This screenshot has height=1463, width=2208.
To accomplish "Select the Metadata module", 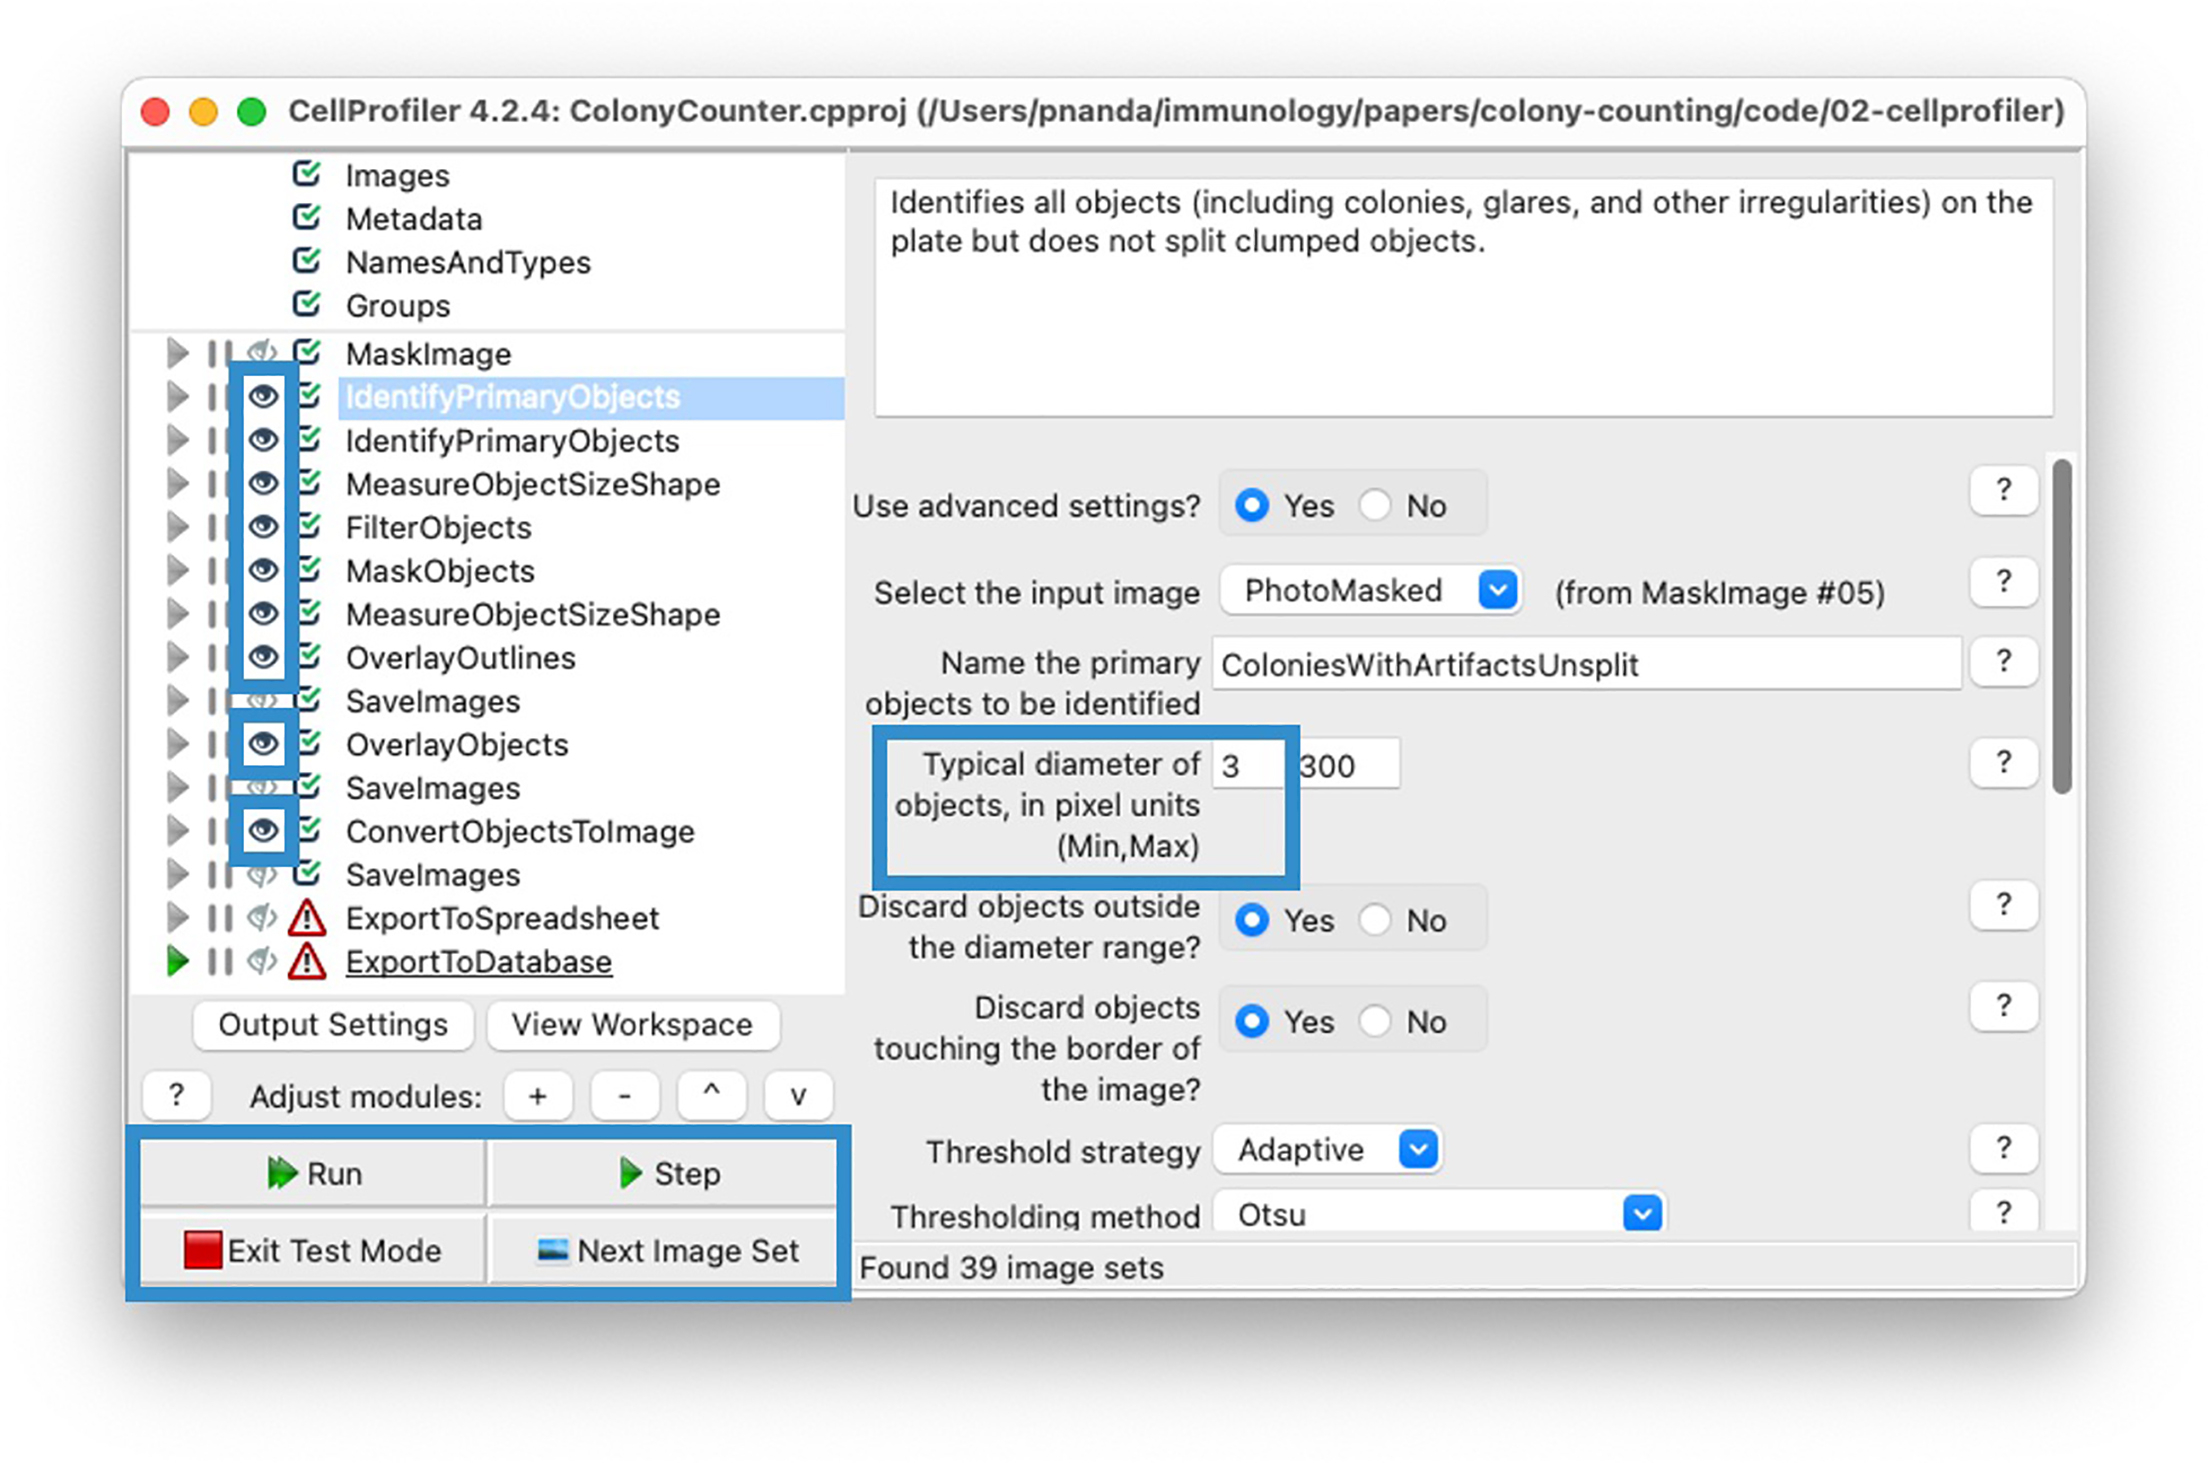I will pyautogui.click(x=413, y=218).
